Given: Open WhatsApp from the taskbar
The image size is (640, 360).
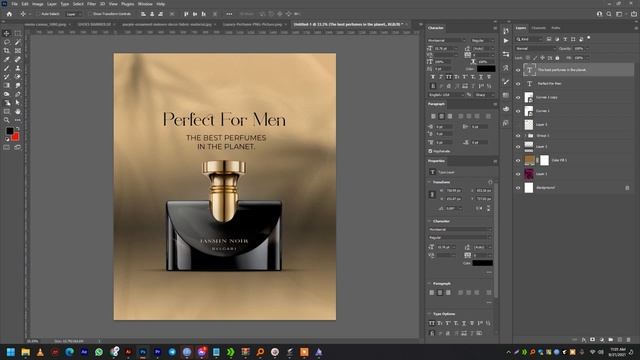Looking at the screenshot, I should (x=99, y=352).
